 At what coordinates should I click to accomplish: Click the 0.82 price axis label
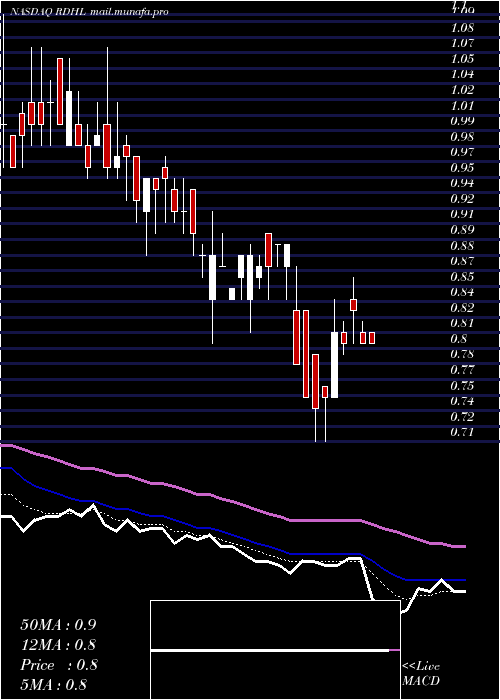tap(462, 308)
